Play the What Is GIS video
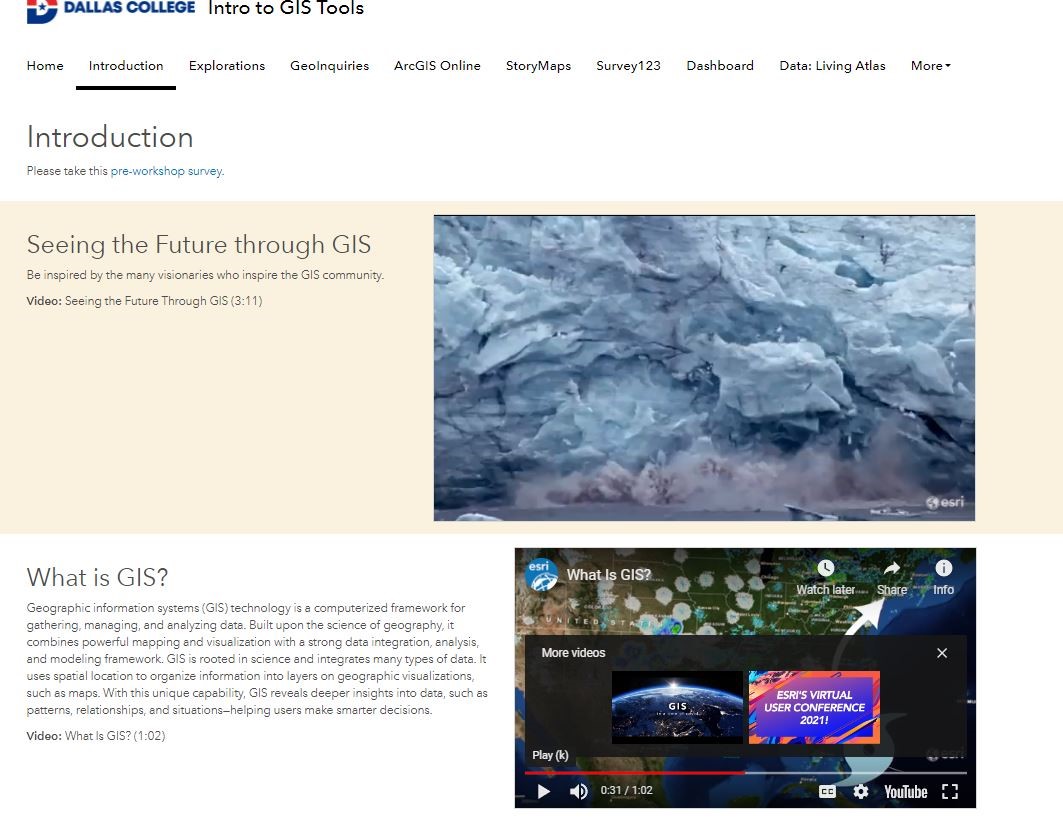The width and height of the screenshot is (1063, 818). (543, 791)
